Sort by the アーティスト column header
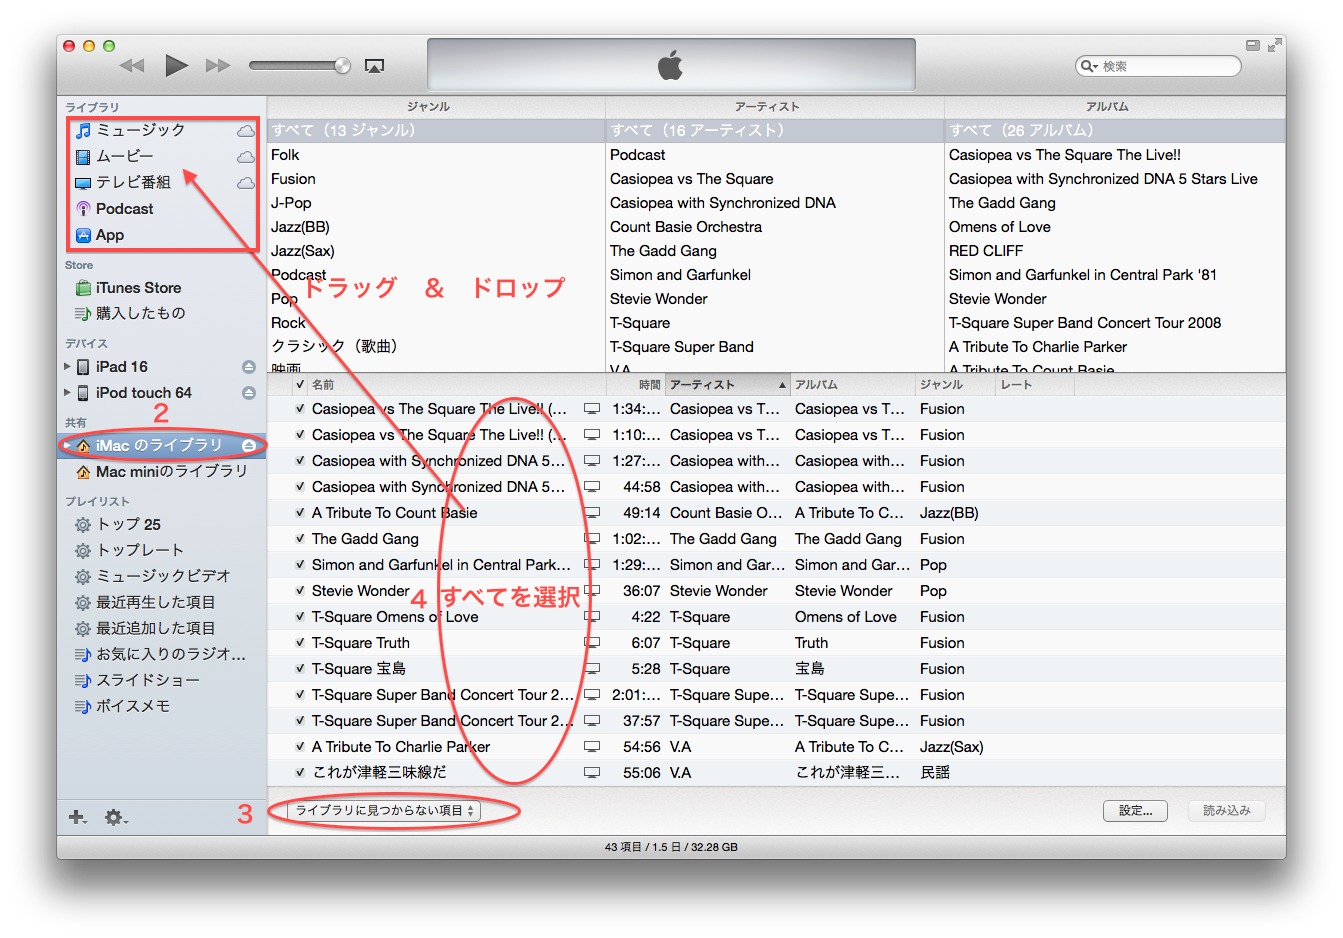 click(x=728, y=385)
